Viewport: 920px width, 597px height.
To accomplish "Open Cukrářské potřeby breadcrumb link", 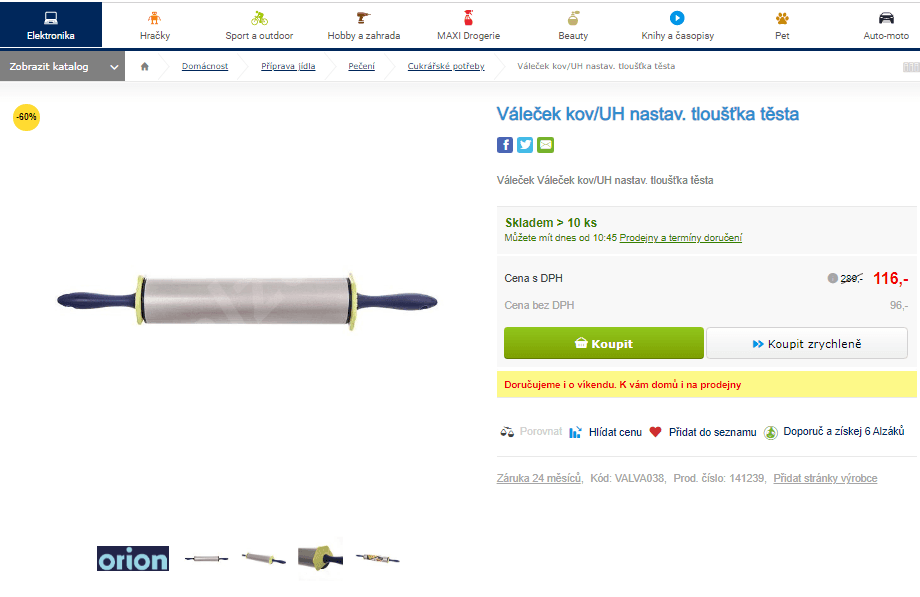I will [x=446, y=66].
